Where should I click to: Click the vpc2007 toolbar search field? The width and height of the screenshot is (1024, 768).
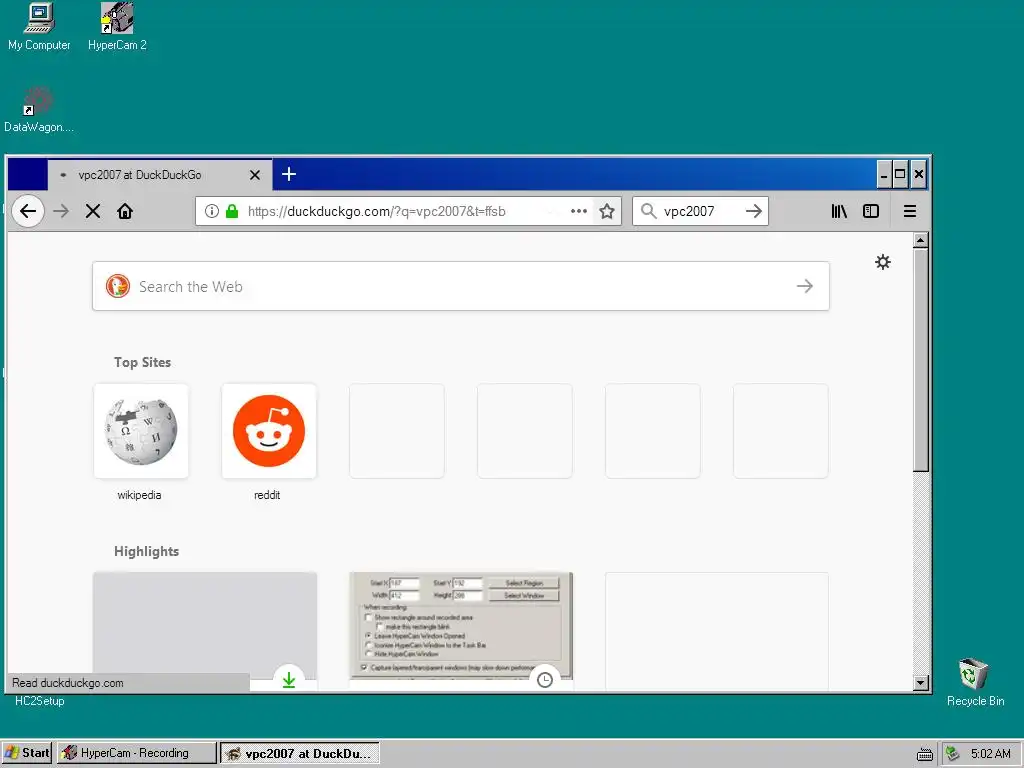tap(699, 211)
